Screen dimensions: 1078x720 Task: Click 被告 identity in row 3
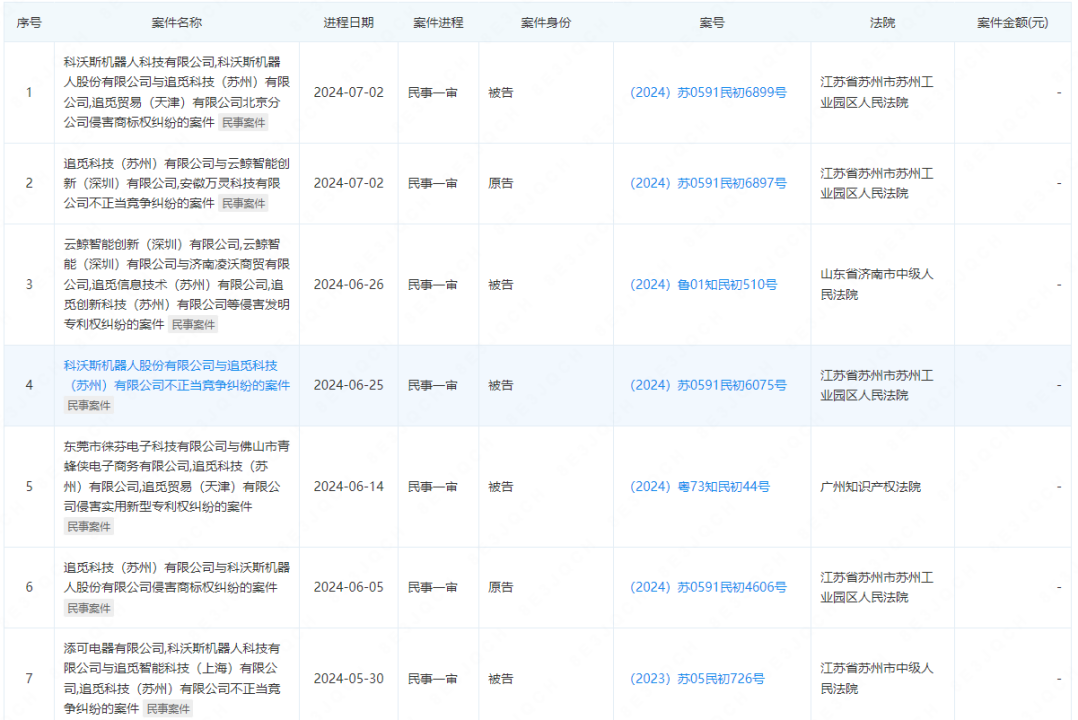click(x=500, y=285)
